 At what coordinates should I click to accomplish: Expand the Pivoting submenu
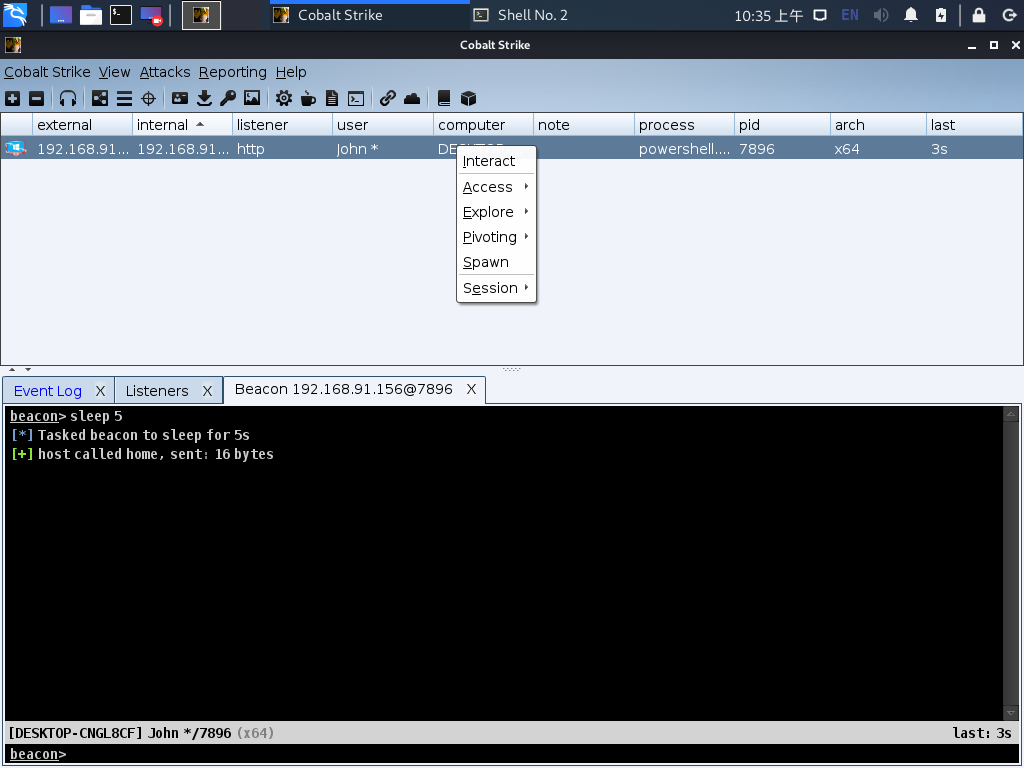491,237
